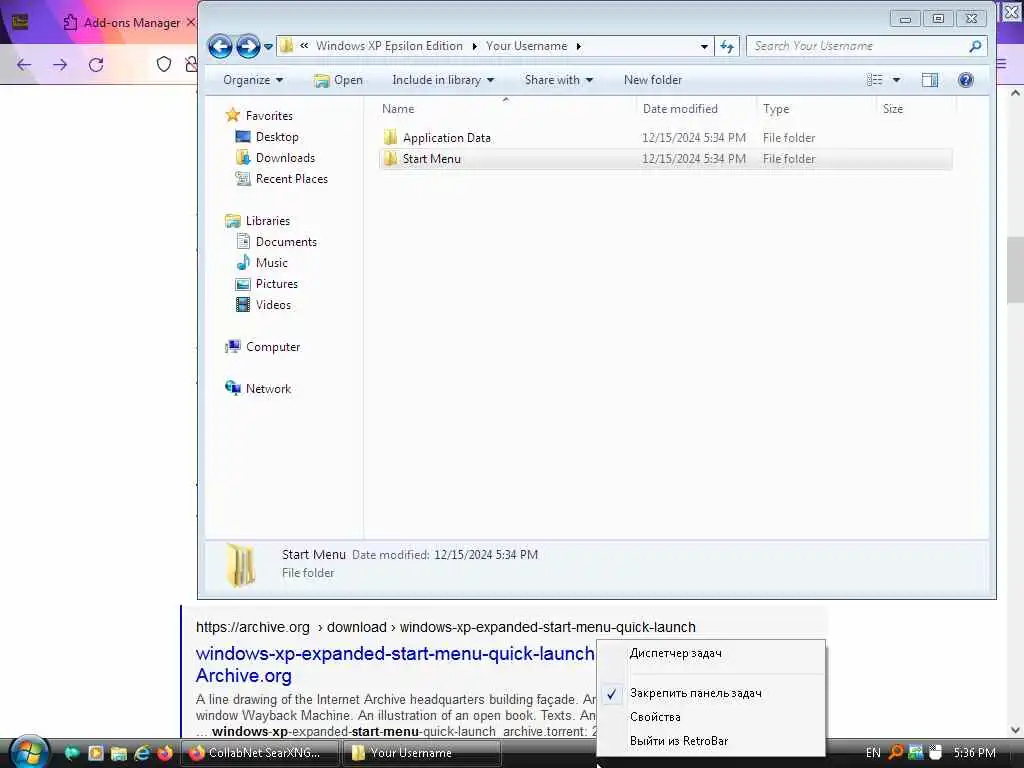Screen dimensions: 1024x768
Task: Click the Explorer Forward navigation arrow
Action: (x=248, y=46)
